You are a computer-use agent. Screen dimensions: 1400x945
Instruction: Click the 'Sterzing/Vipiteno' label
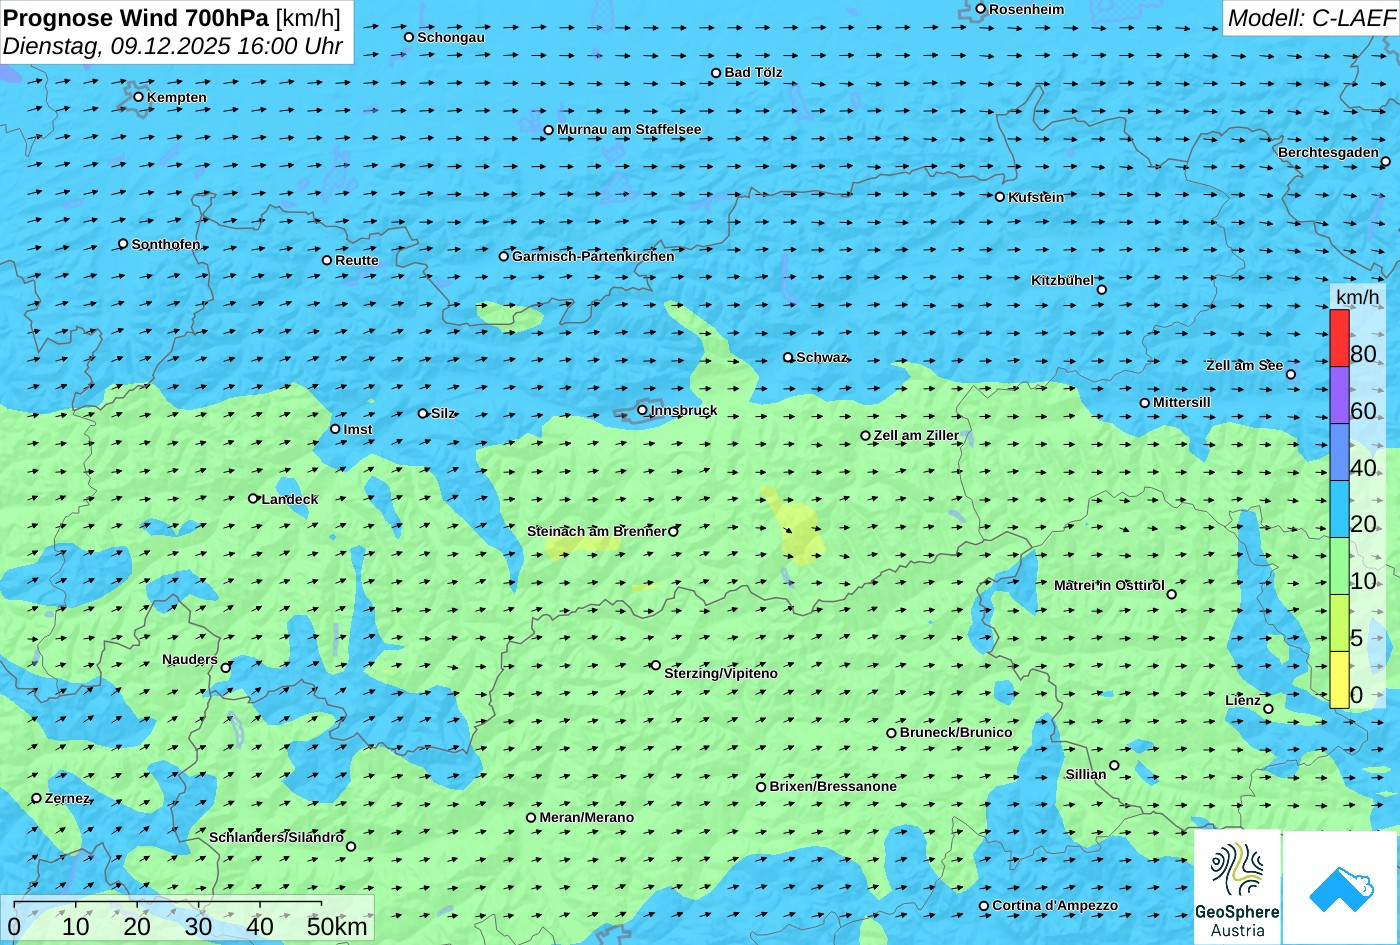pos(721,673)
